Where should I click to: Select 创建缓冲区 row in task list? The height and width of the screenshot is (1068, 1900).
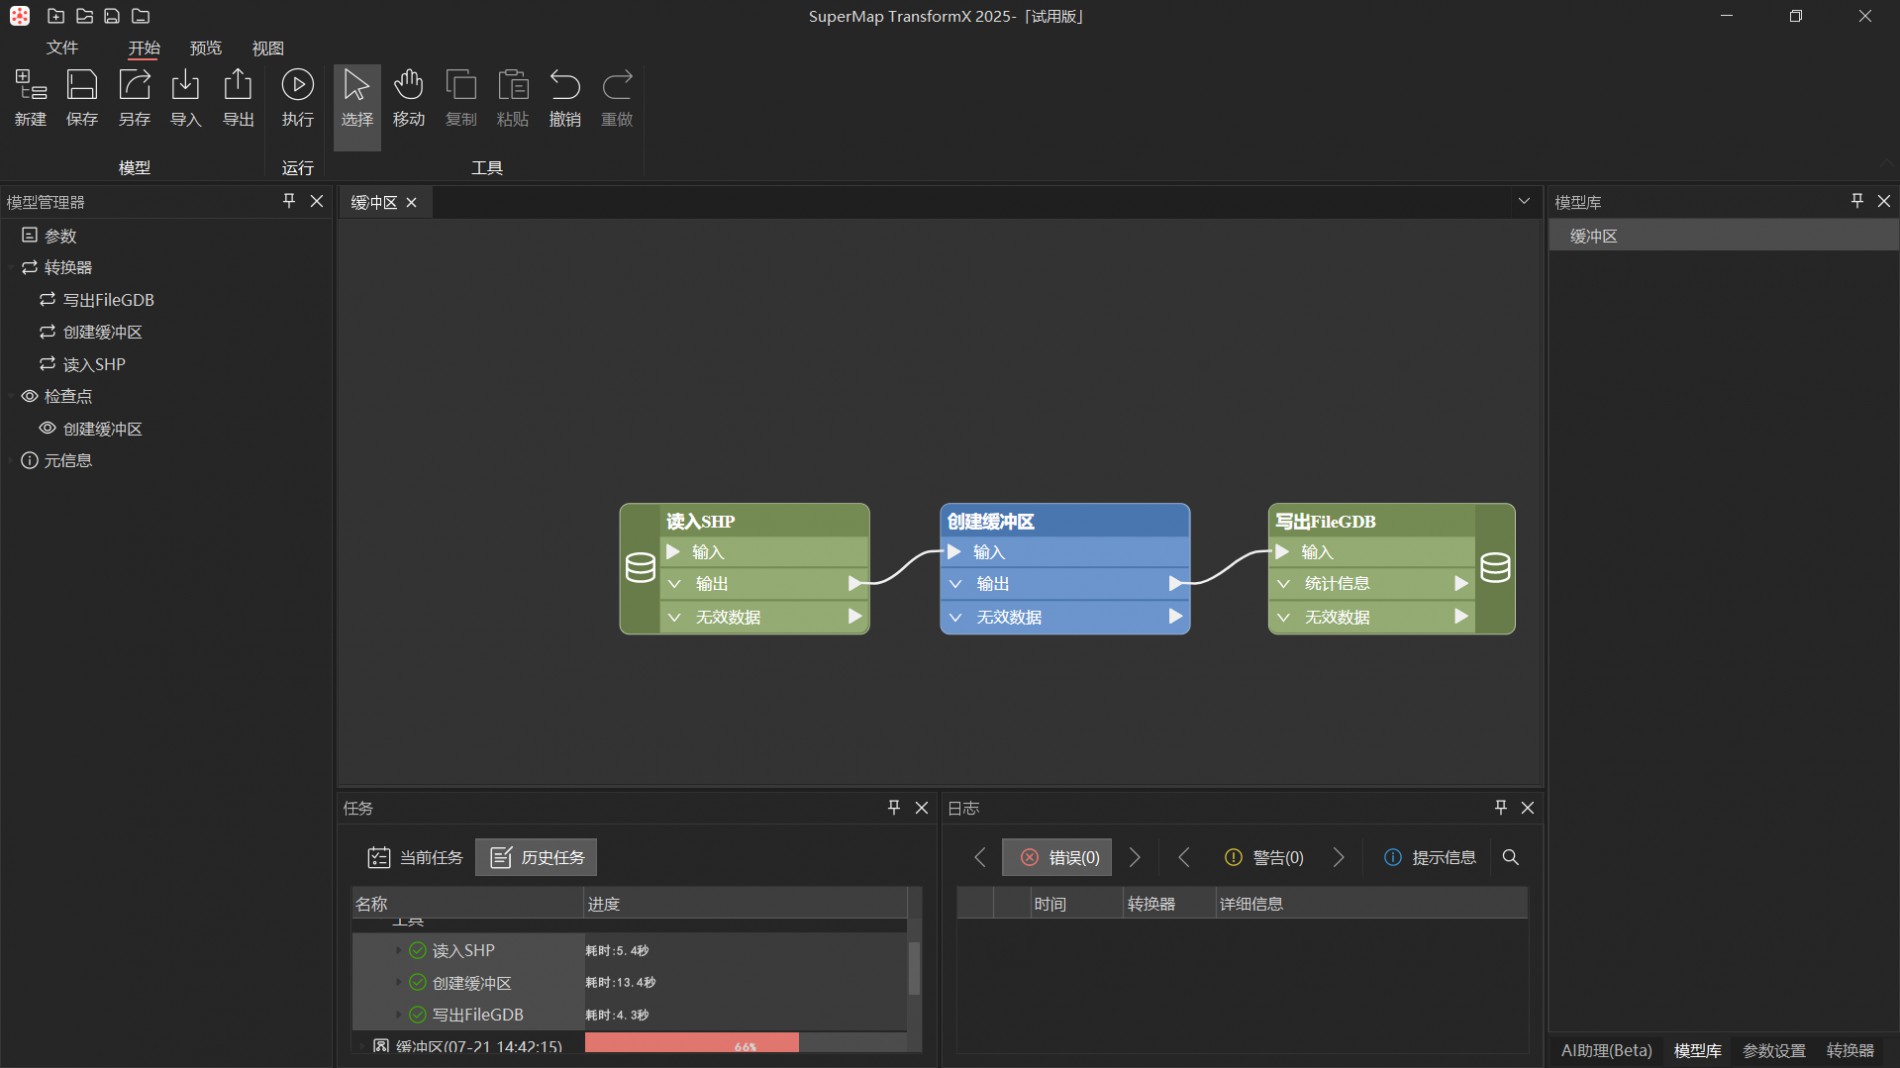pyautogui.click(x=629, y=982)
